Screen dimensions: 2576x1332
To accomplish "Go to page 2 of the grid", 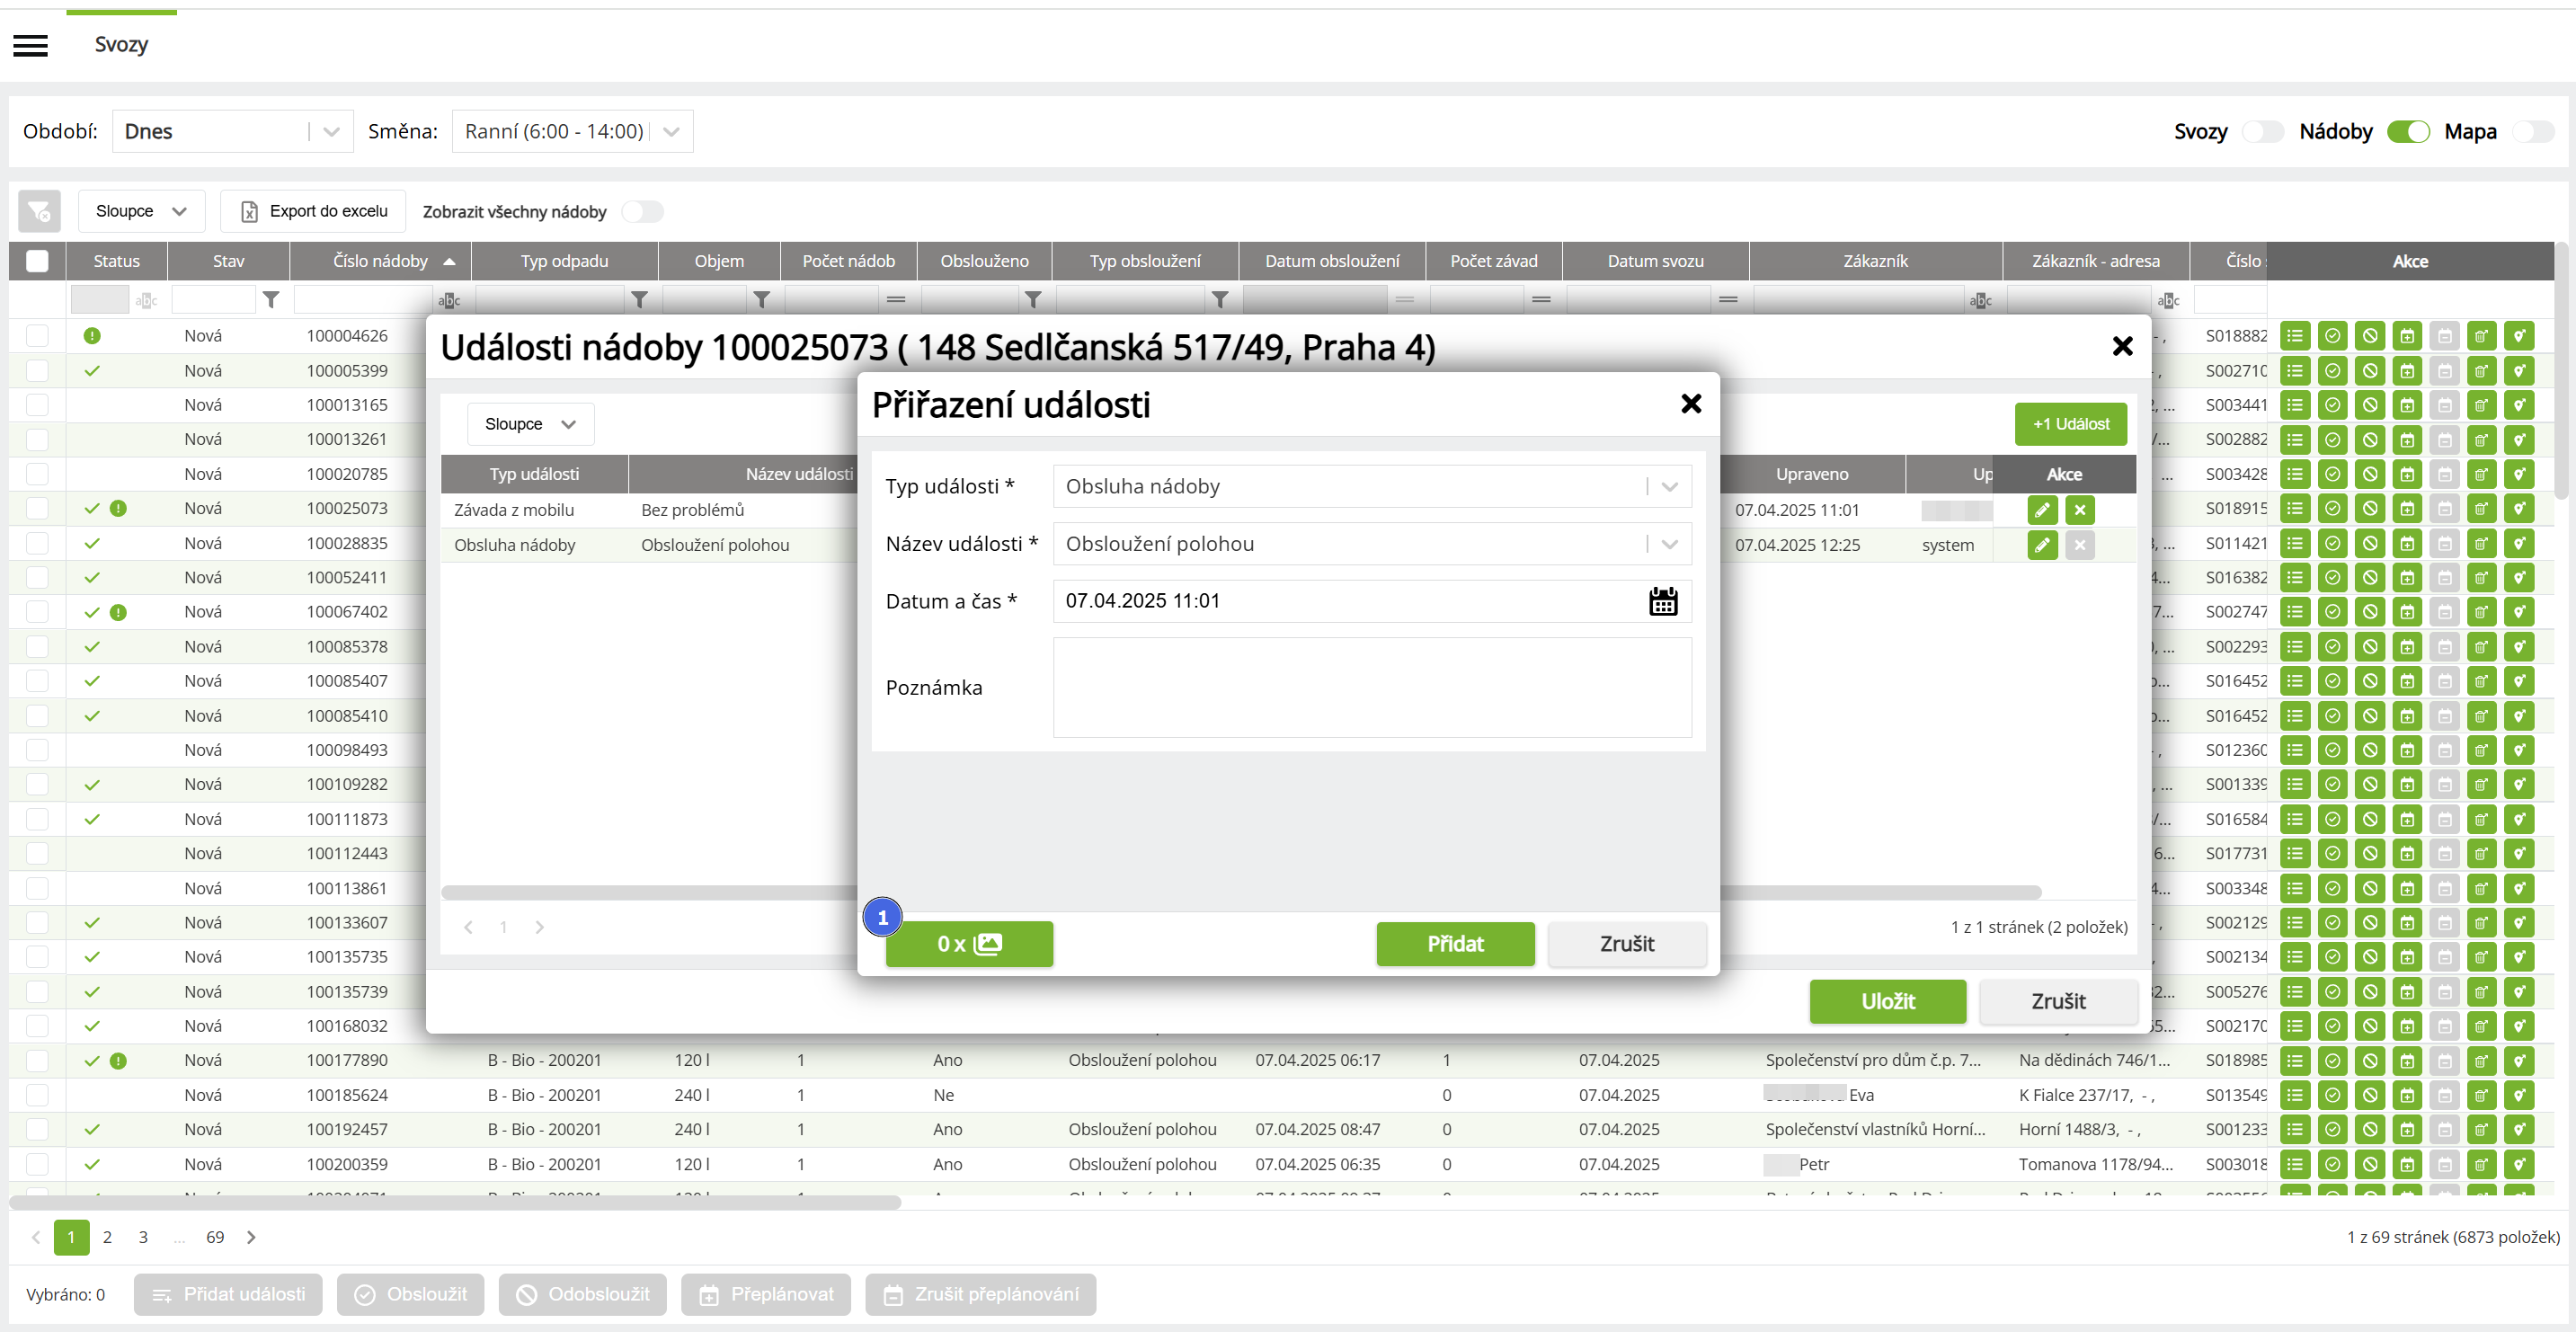I will tap(107, 1237).
